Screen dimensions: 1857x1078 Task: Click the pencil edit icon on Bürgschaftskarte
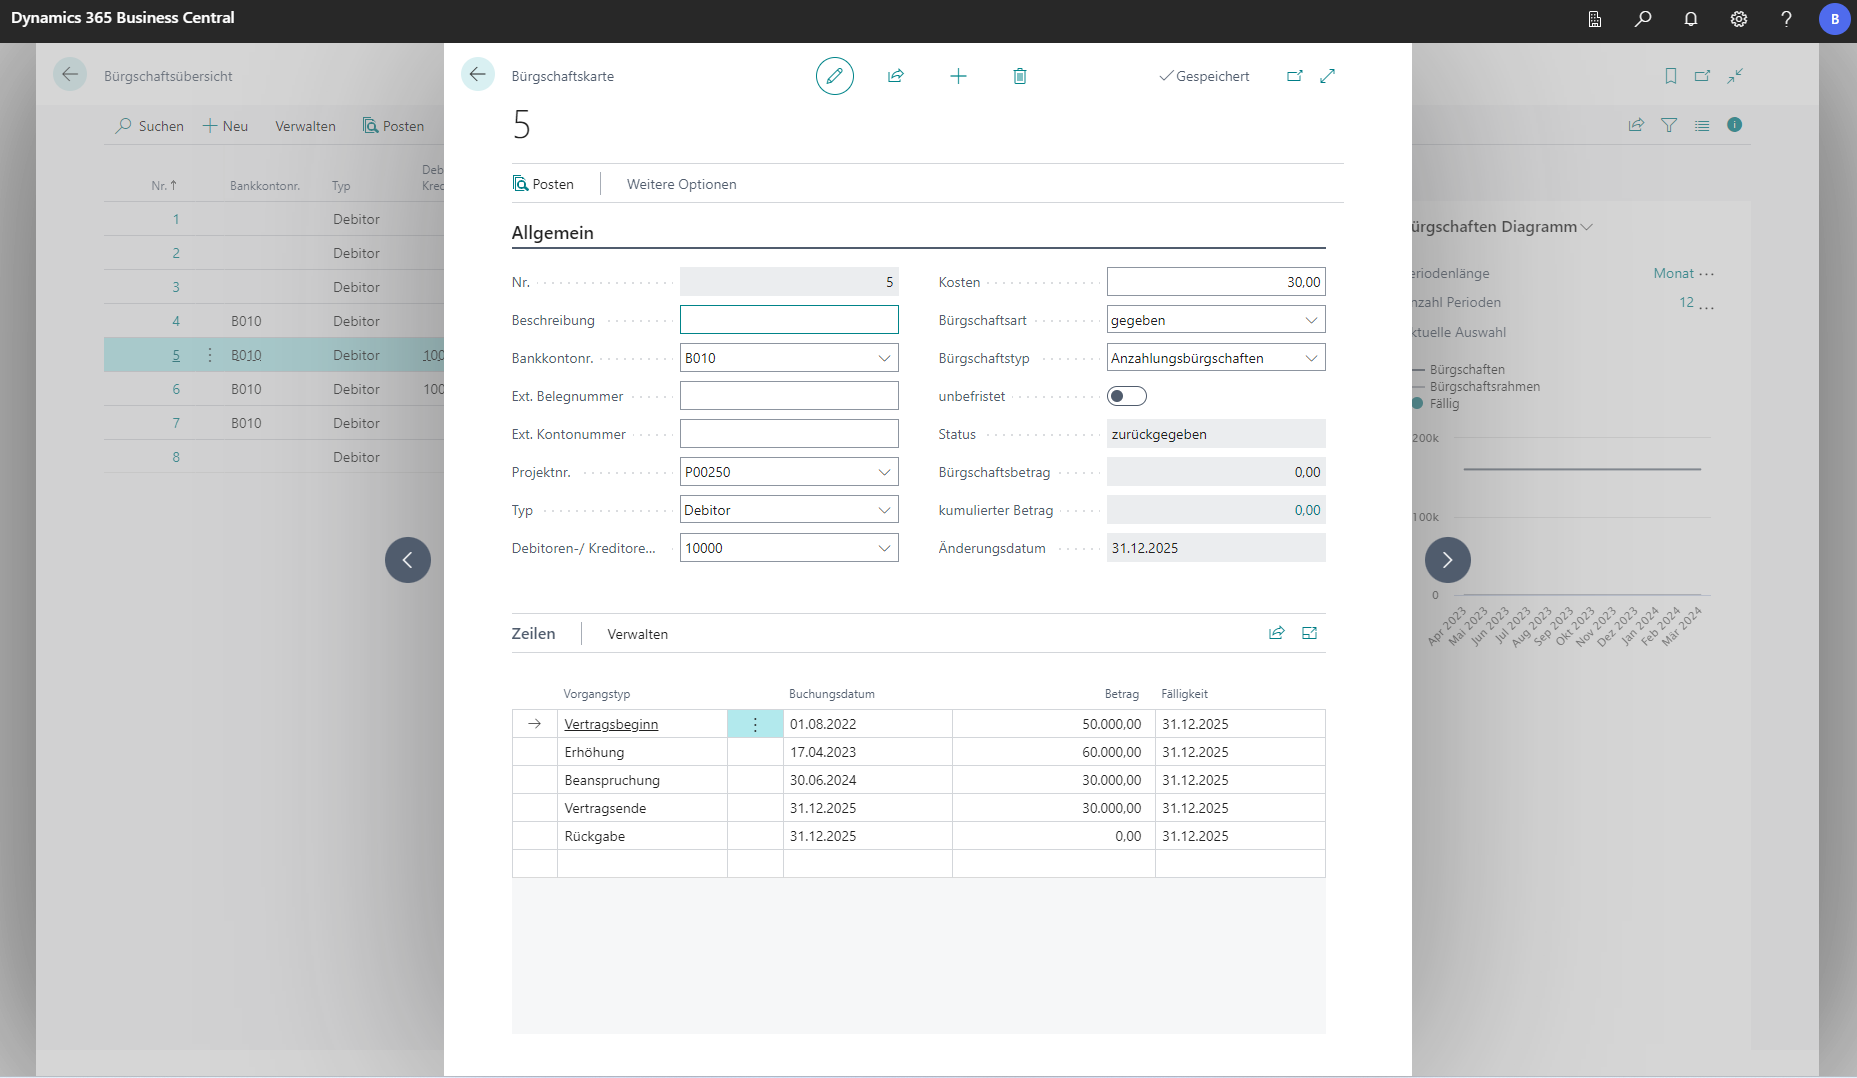click(834, 76)
